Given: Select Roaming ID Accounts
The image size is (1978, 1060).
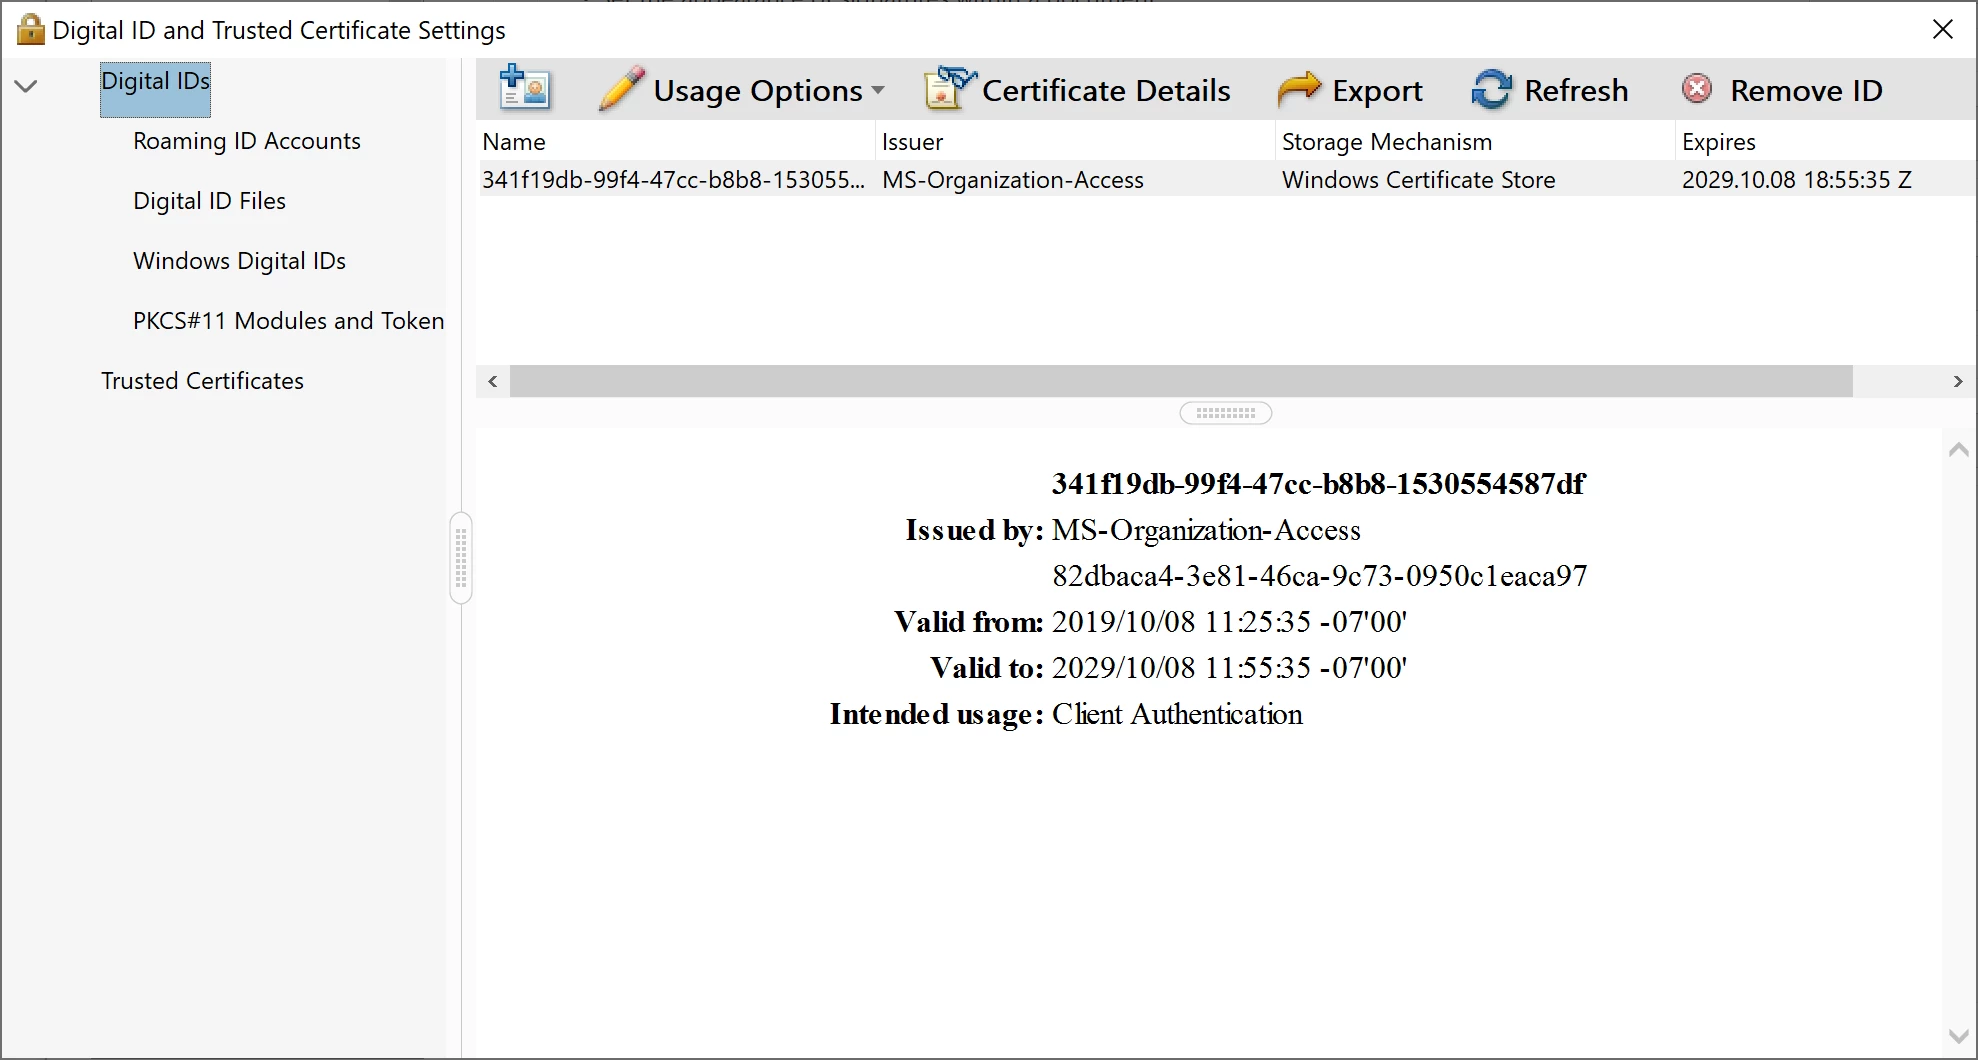Looking at the screenshot, I should click(x=246, y=141).
